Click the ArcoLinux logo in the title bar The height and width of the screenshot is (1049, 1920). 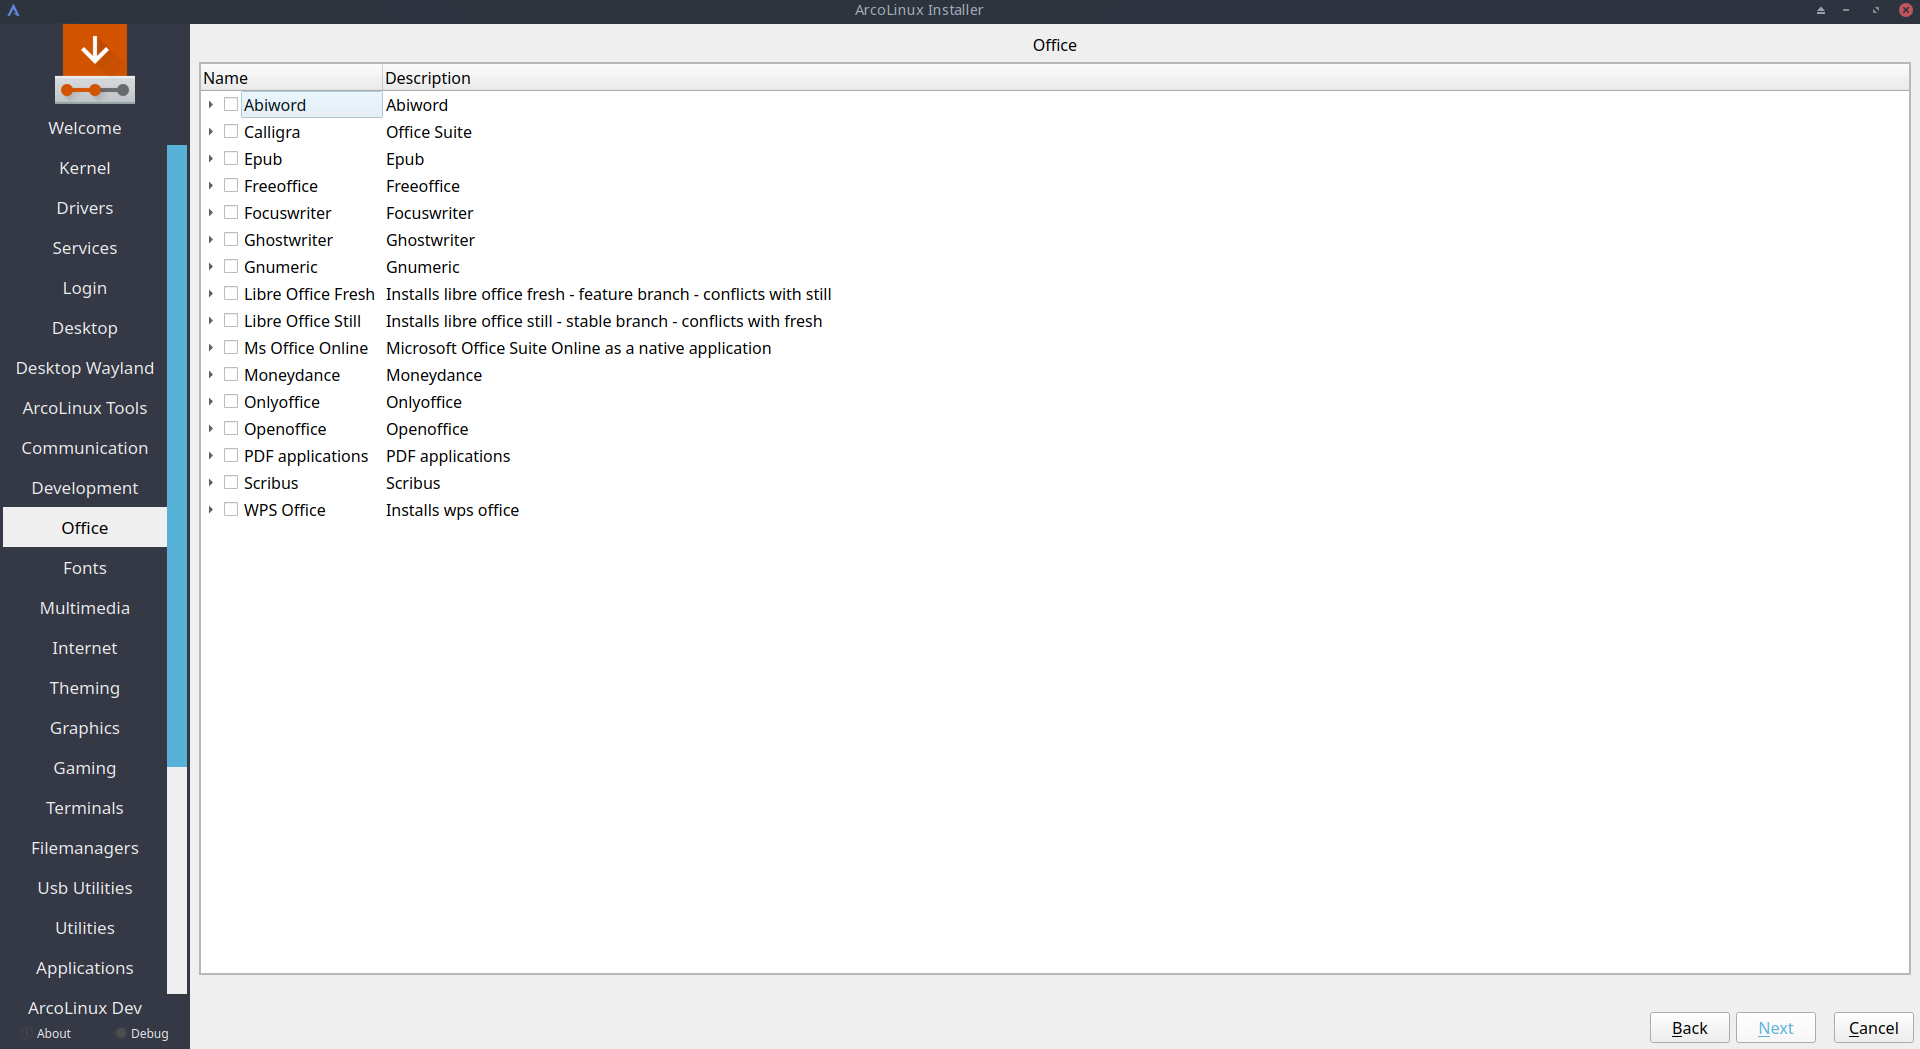pos(14,10)
